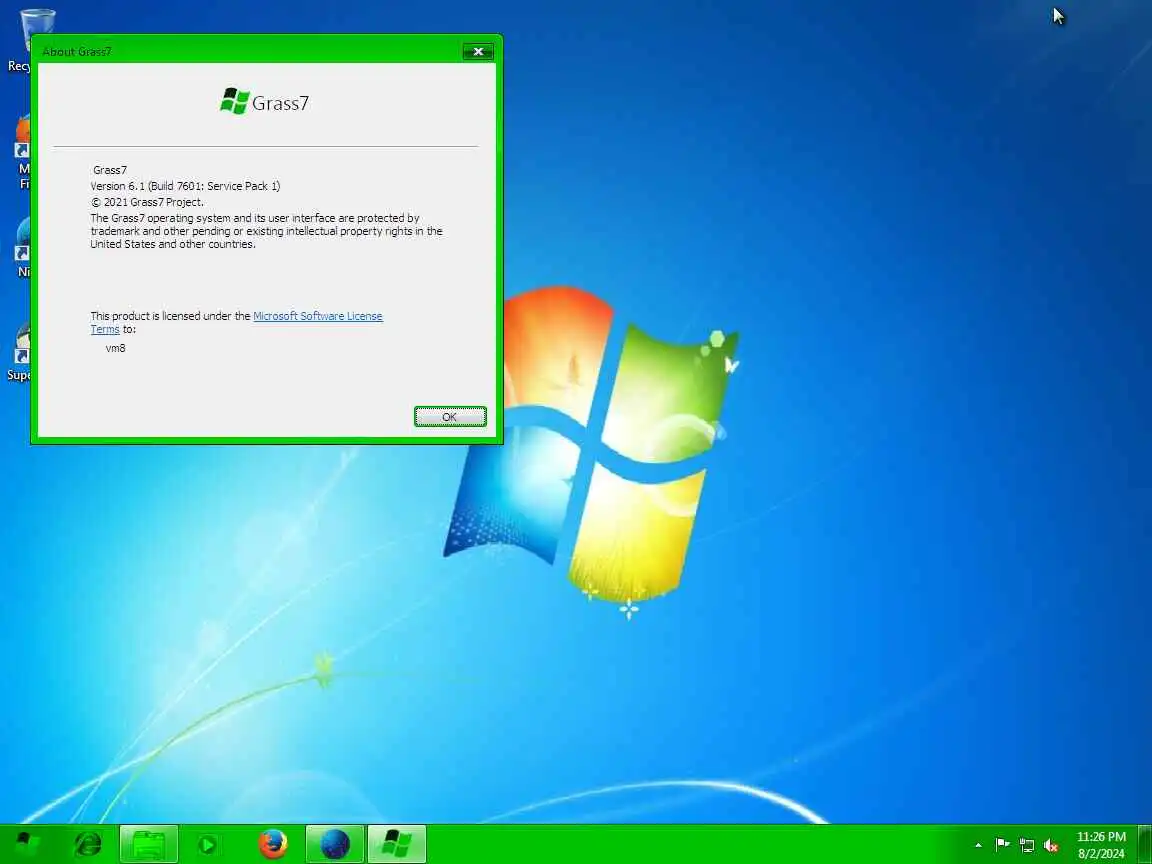
Task: Click the licensee name 'vm8'
Action: coord(115,348)
